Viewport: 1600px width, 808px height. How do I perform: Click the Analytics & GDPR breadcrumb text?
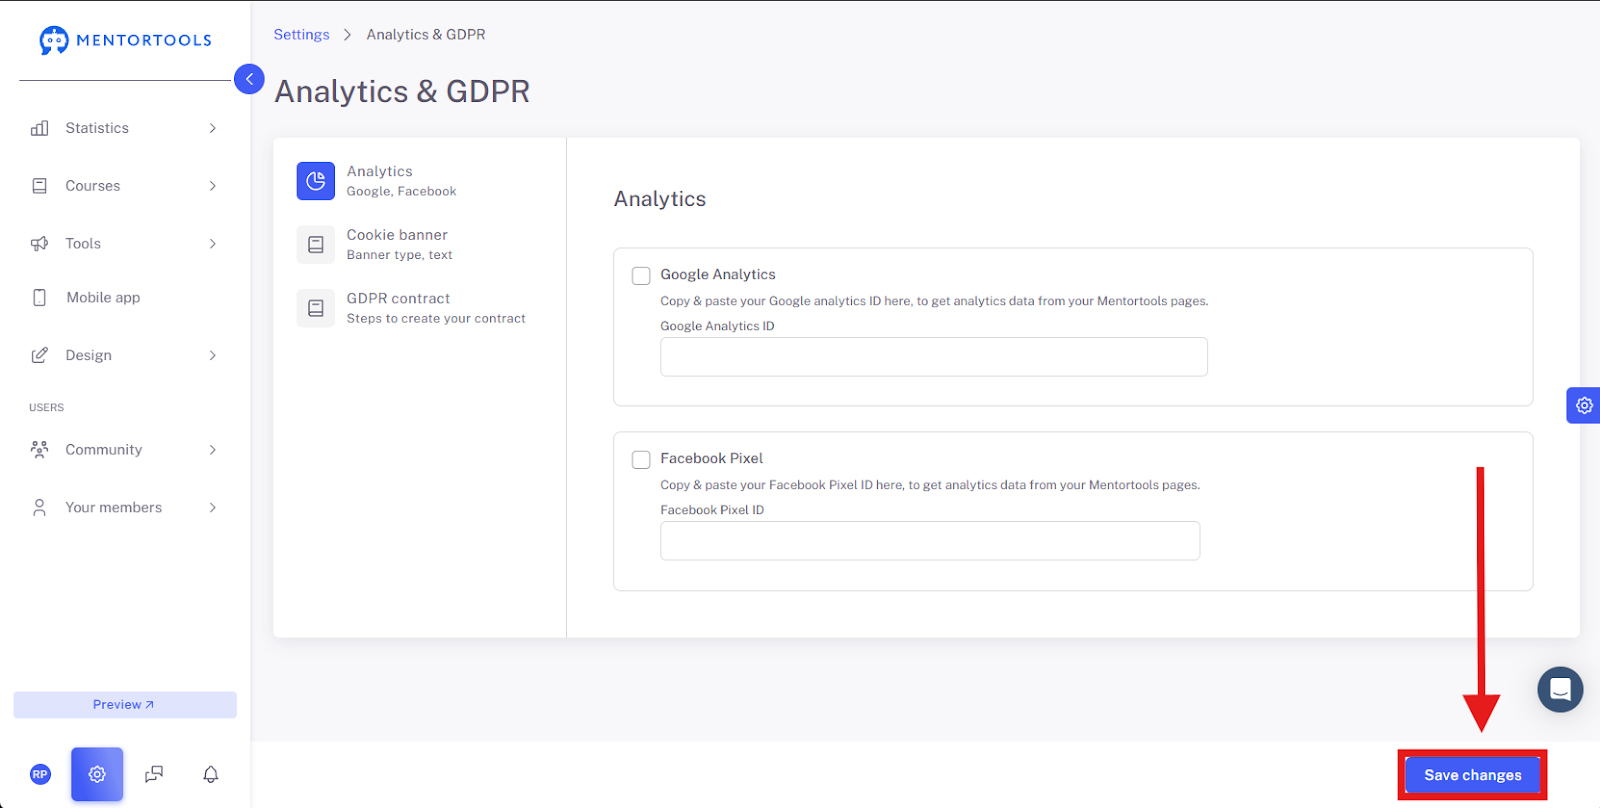[426, 34]
